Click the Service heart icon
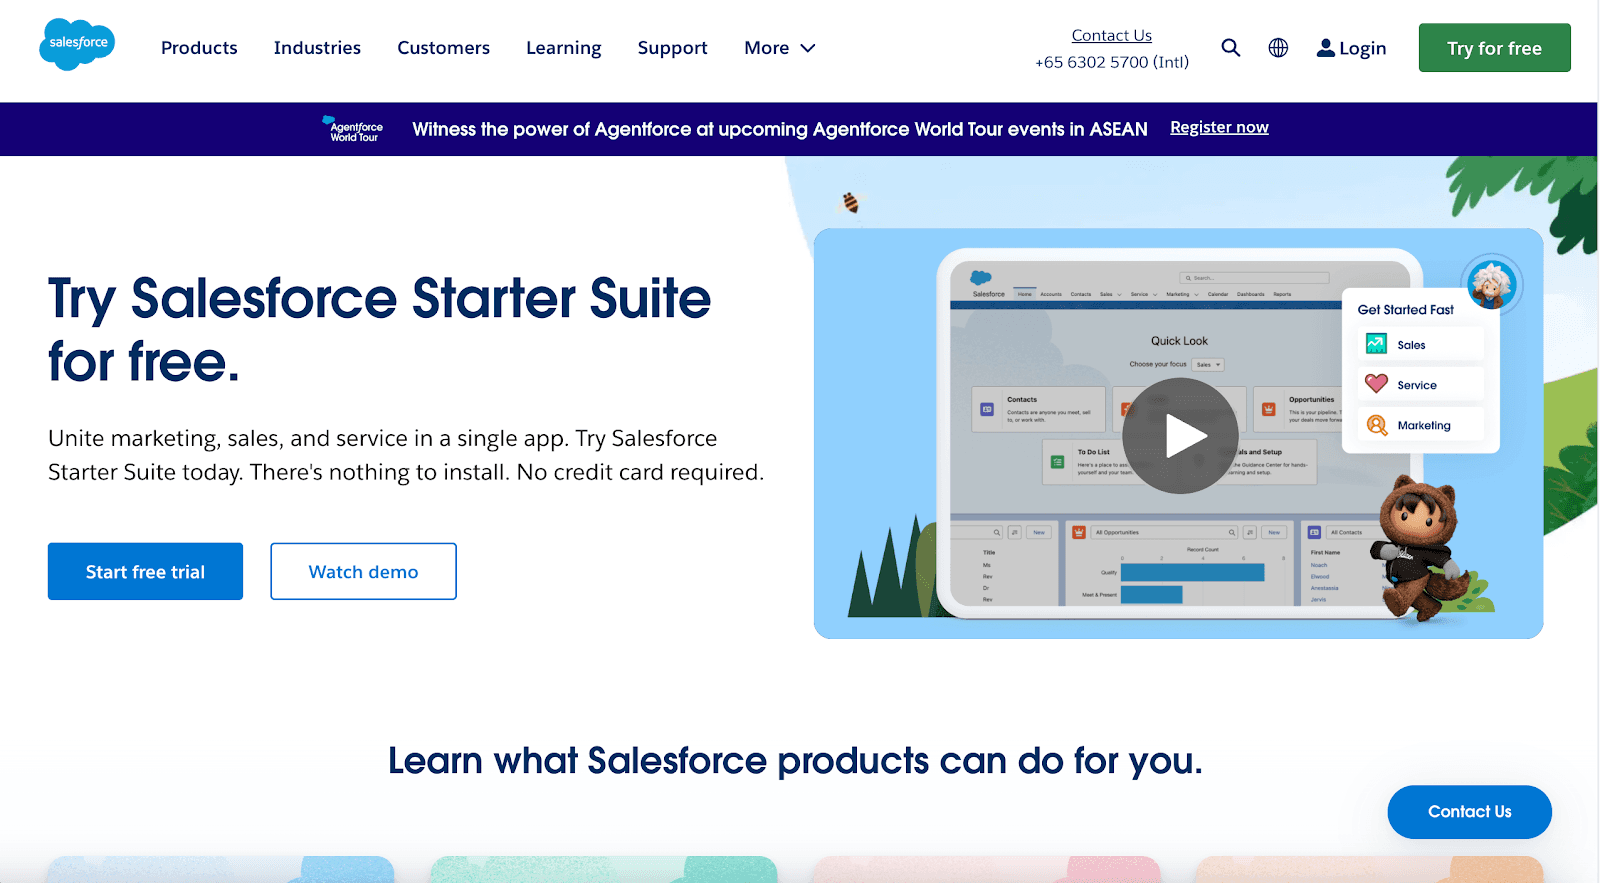The image size is (1600, 883). (1377, 384)
